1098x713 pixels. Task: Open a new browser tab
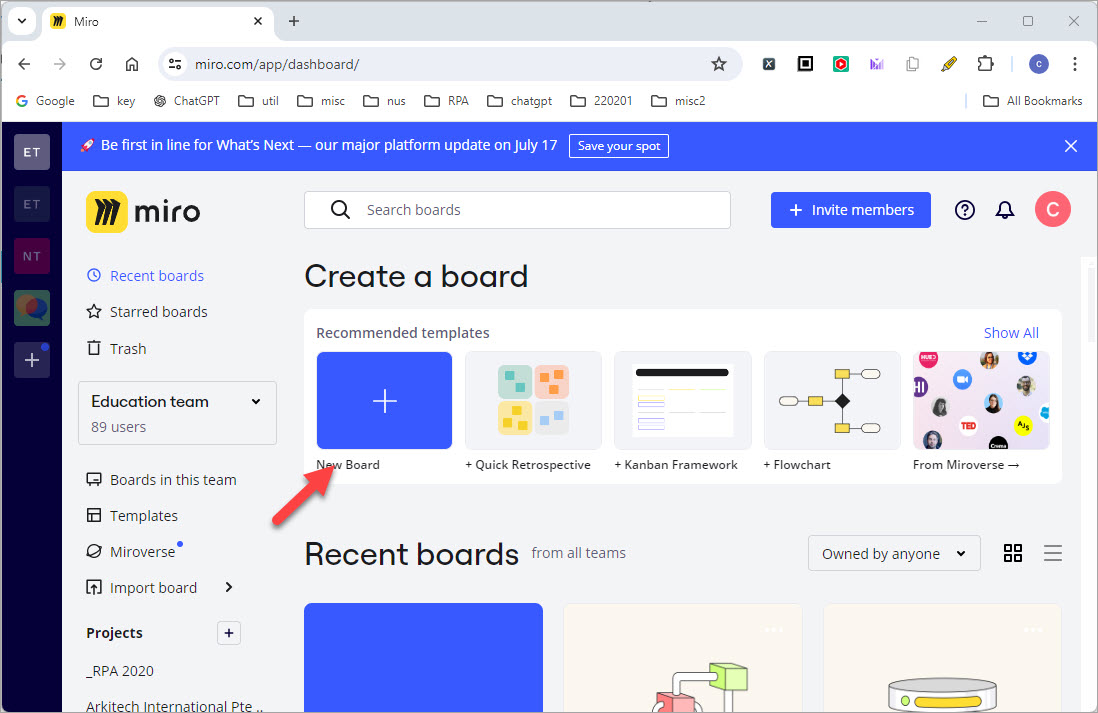[294, 21]
